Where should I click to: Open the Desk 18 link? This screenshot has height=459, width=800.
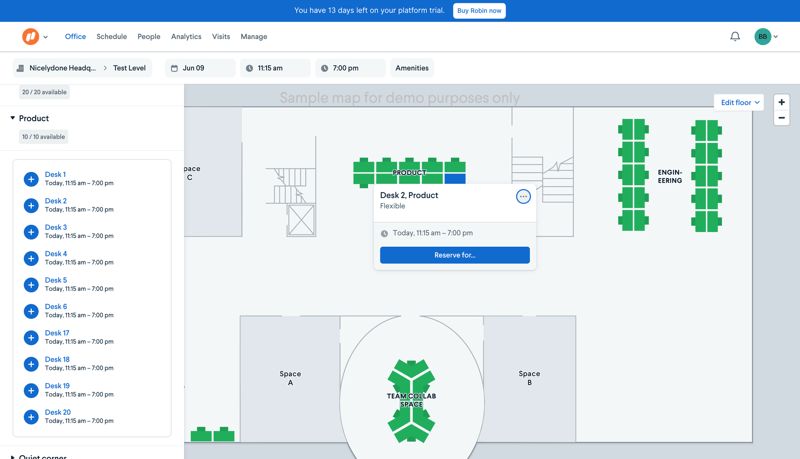tap(57, 360)
